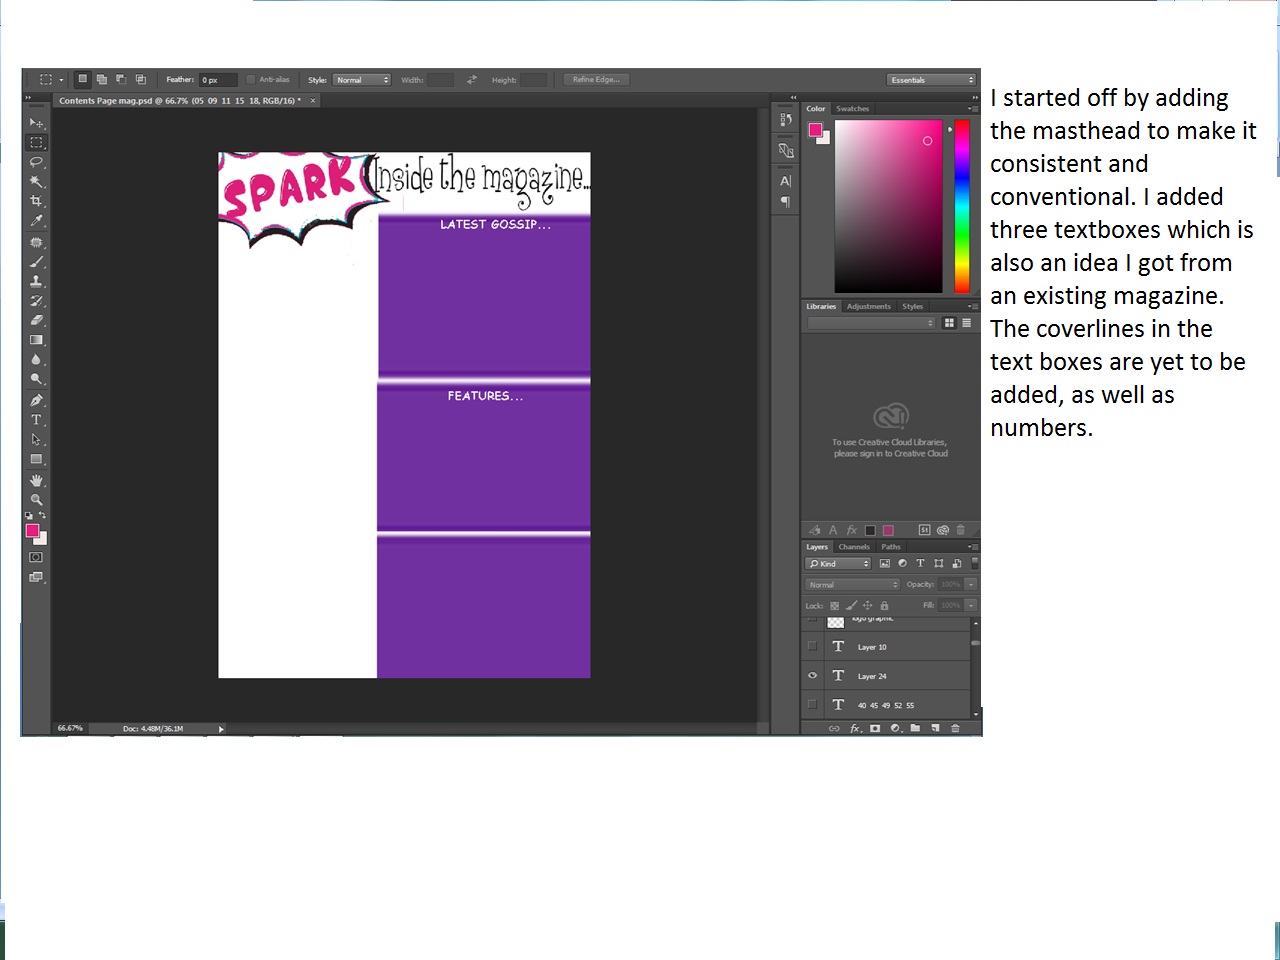
Task: Open the Character panel icon
Action: 786,181
